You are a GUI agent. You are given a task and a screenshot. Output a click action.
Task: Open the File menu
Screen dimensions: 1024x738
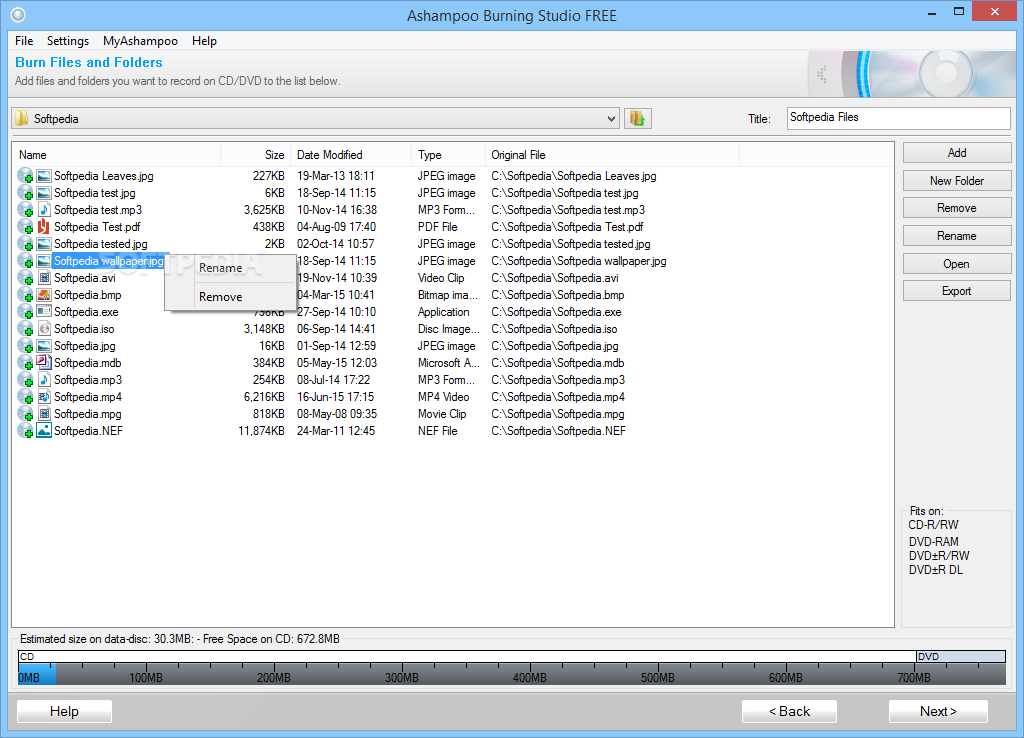point(24,40)
